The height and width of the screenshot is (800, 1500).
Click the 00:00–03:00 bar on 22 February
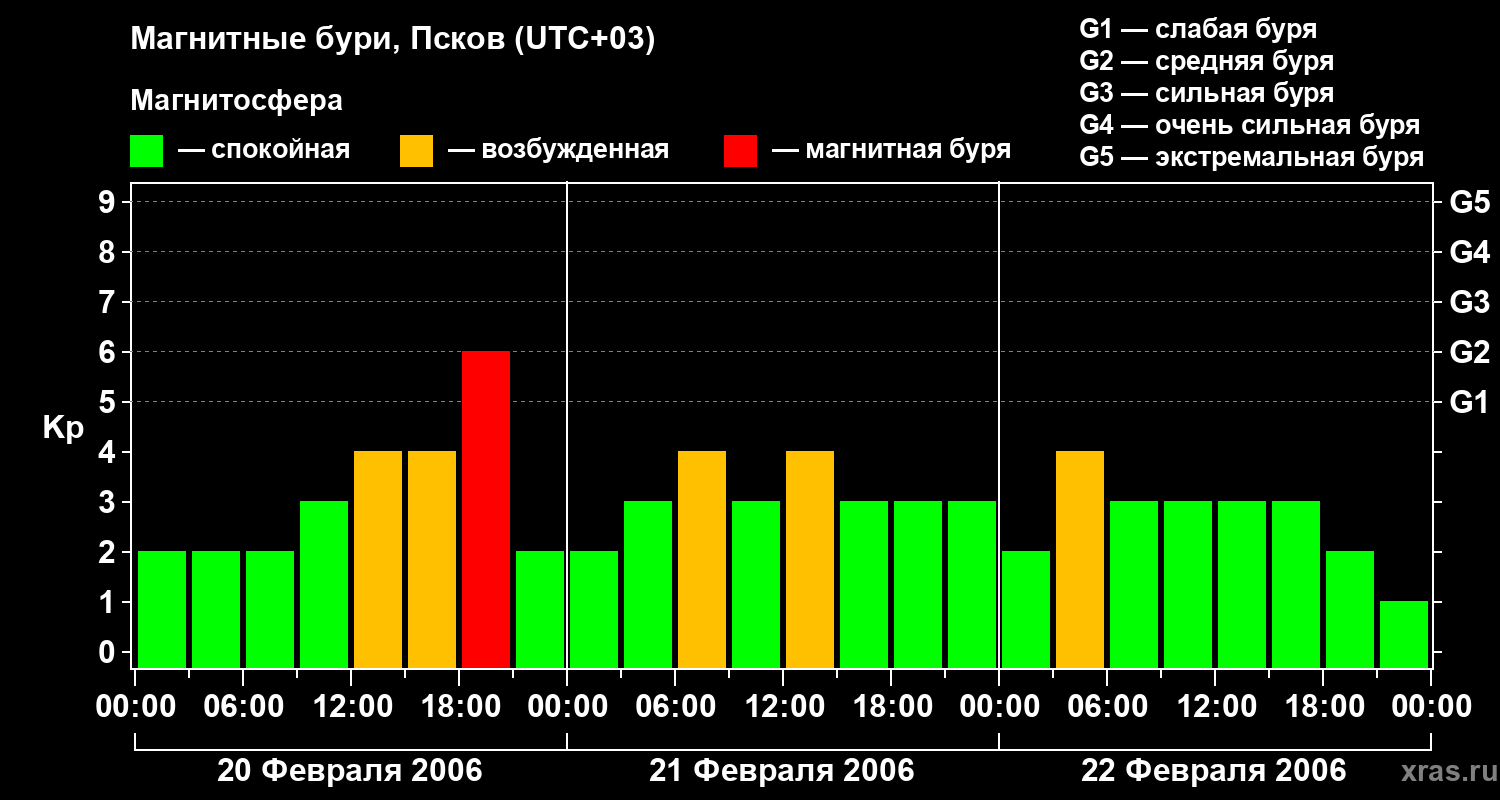1026,609
